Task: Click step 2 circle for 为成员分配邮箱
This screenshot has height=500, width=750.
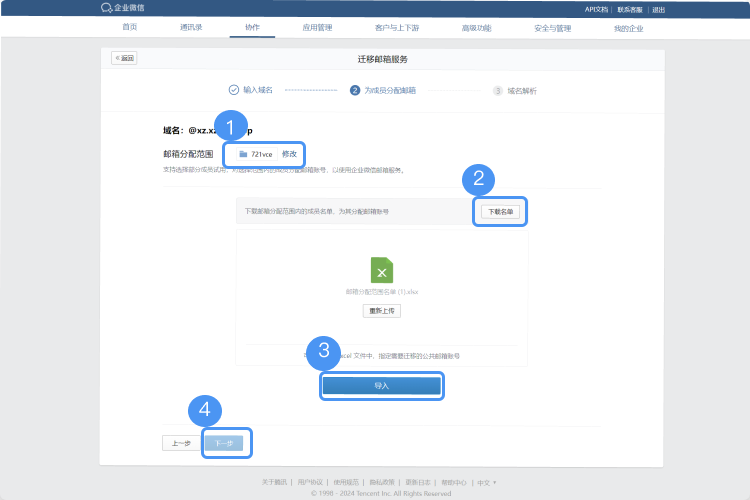Action: [x=355, y=90]
